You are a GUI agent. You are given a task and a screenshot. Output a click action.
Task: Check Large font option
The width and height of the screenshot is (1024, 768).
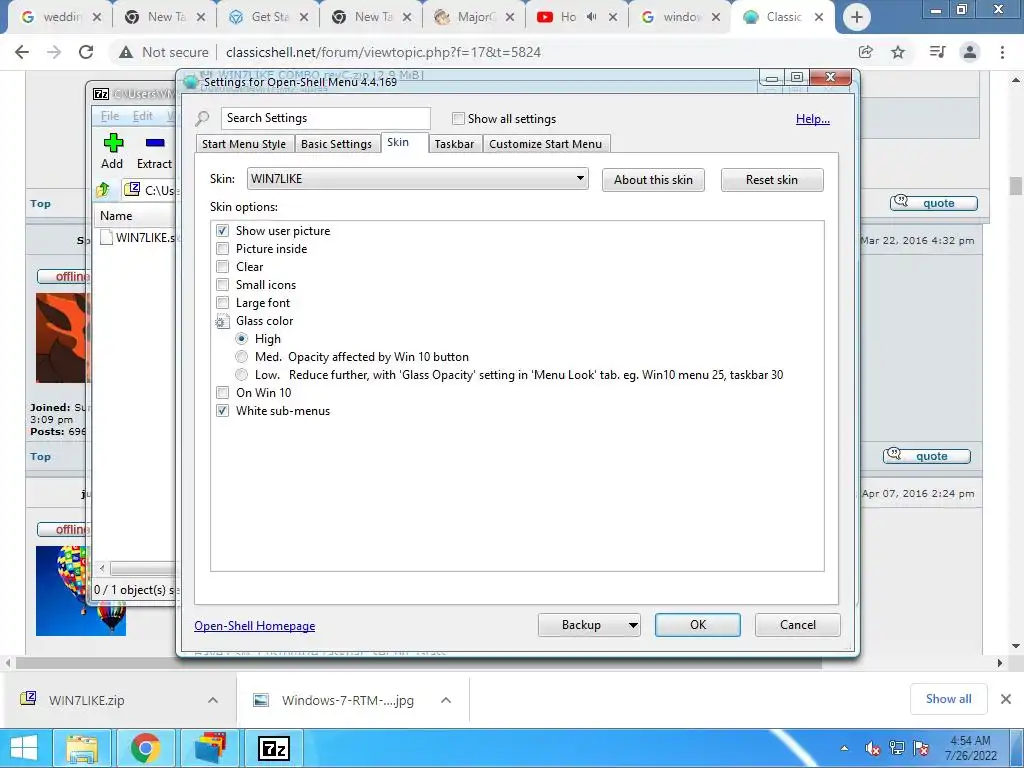tap(223, 303)
